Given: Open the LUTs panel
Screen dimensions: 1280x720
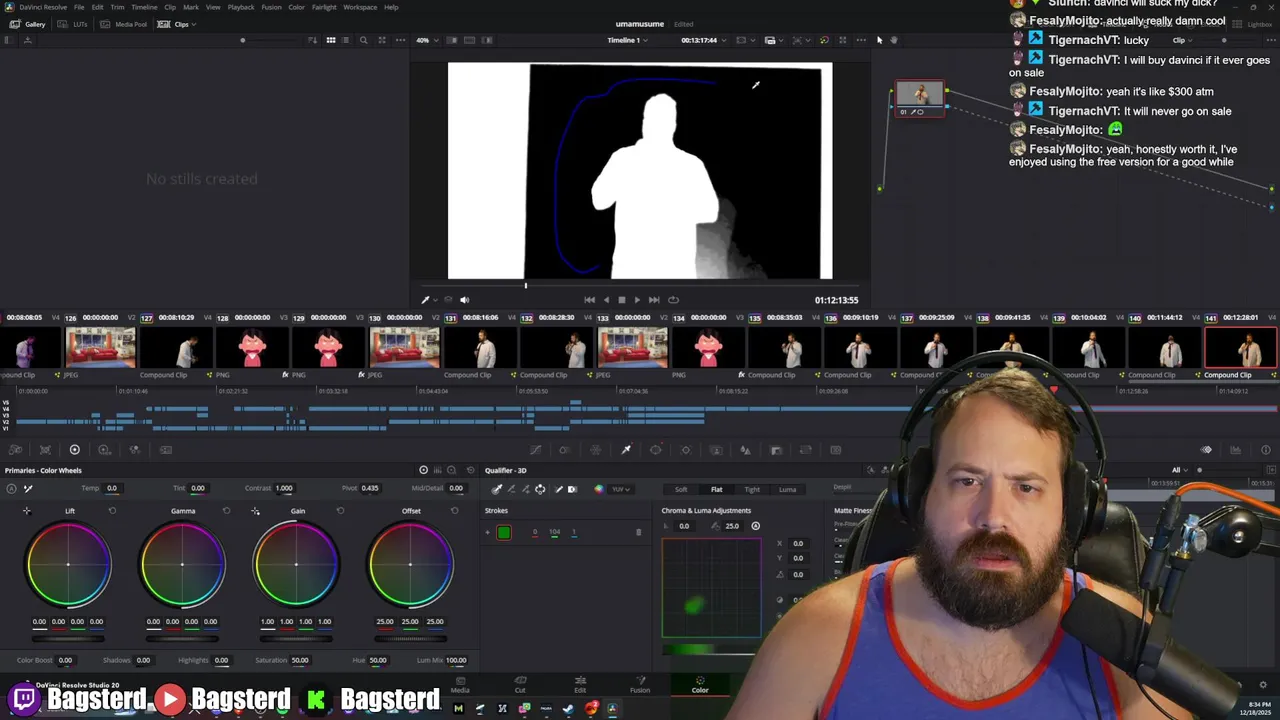Looking at the screenshot, I should click(74, 24).
